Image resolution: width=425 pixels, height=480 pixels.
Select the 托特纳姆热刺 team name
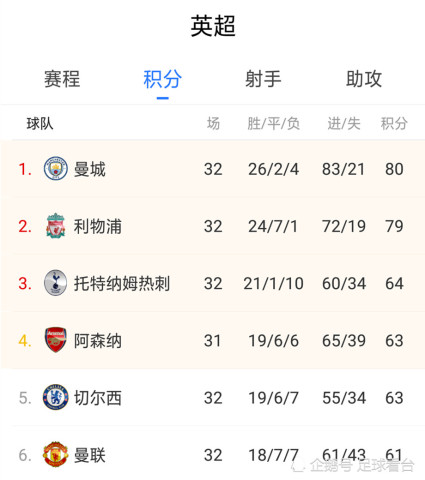(122, 283)
